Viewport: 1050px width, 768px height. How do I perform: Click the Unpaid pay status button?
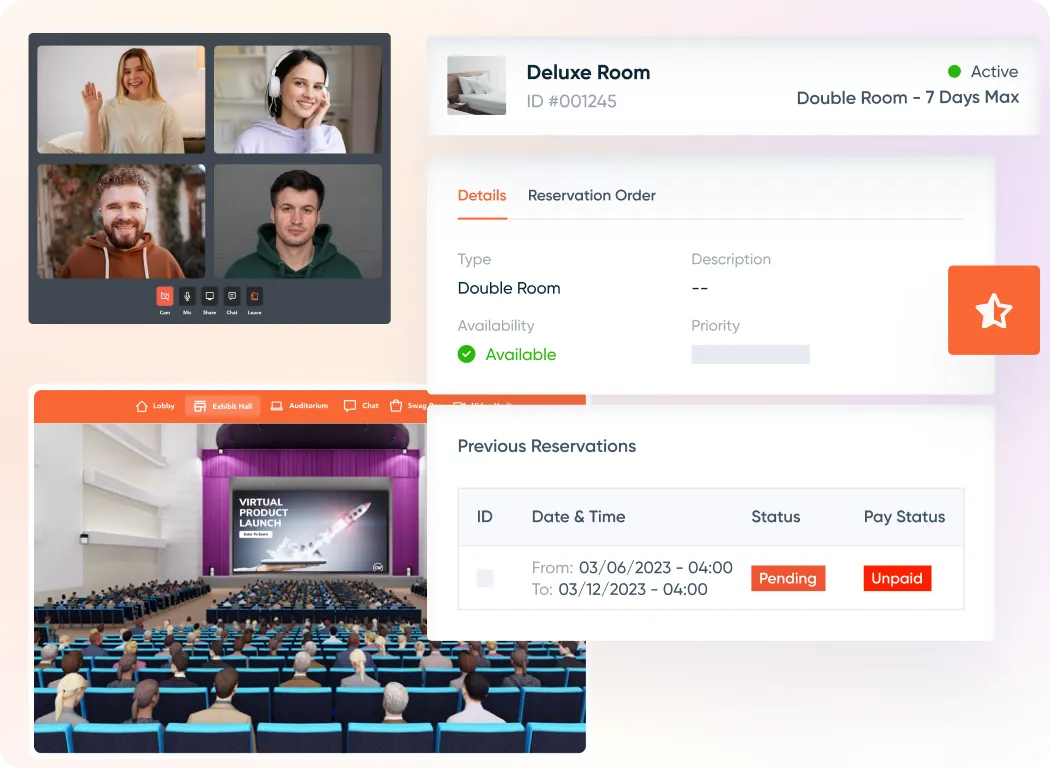[x=897, y=578]
